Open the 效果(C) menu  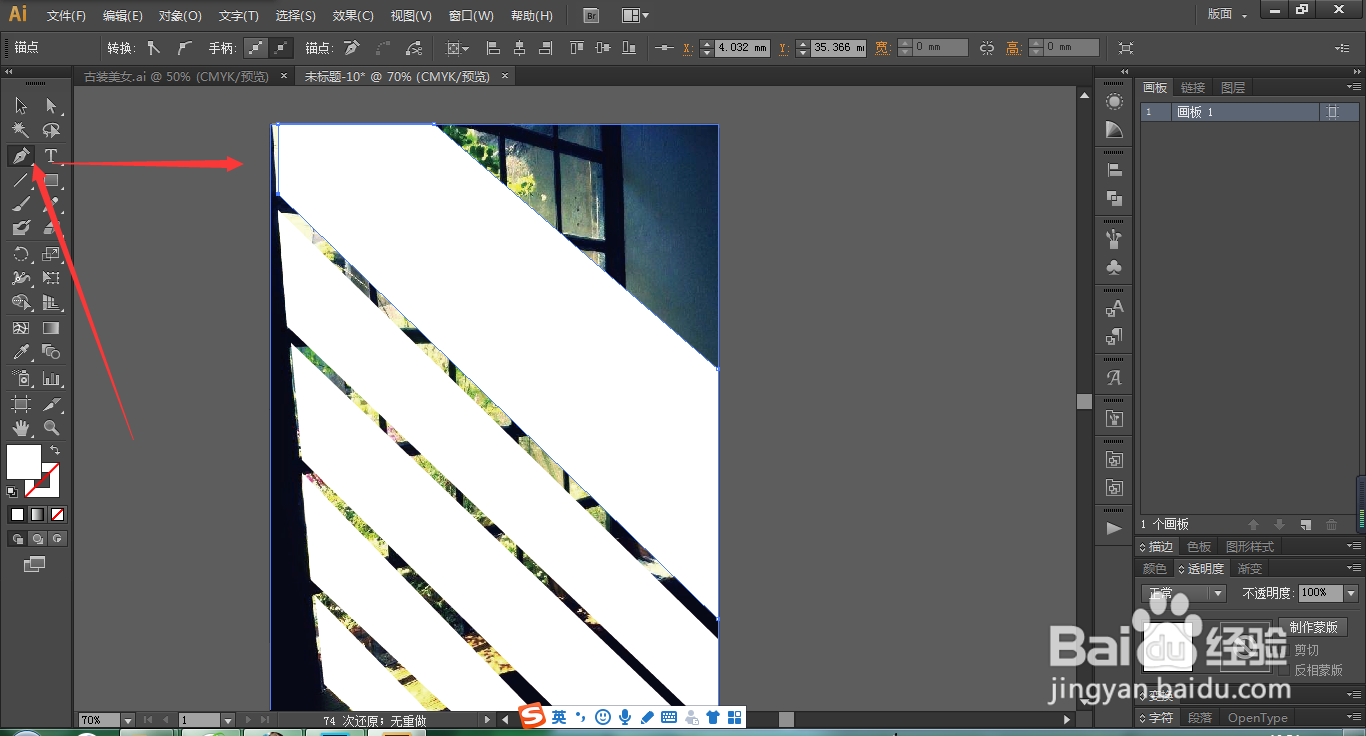353,16
